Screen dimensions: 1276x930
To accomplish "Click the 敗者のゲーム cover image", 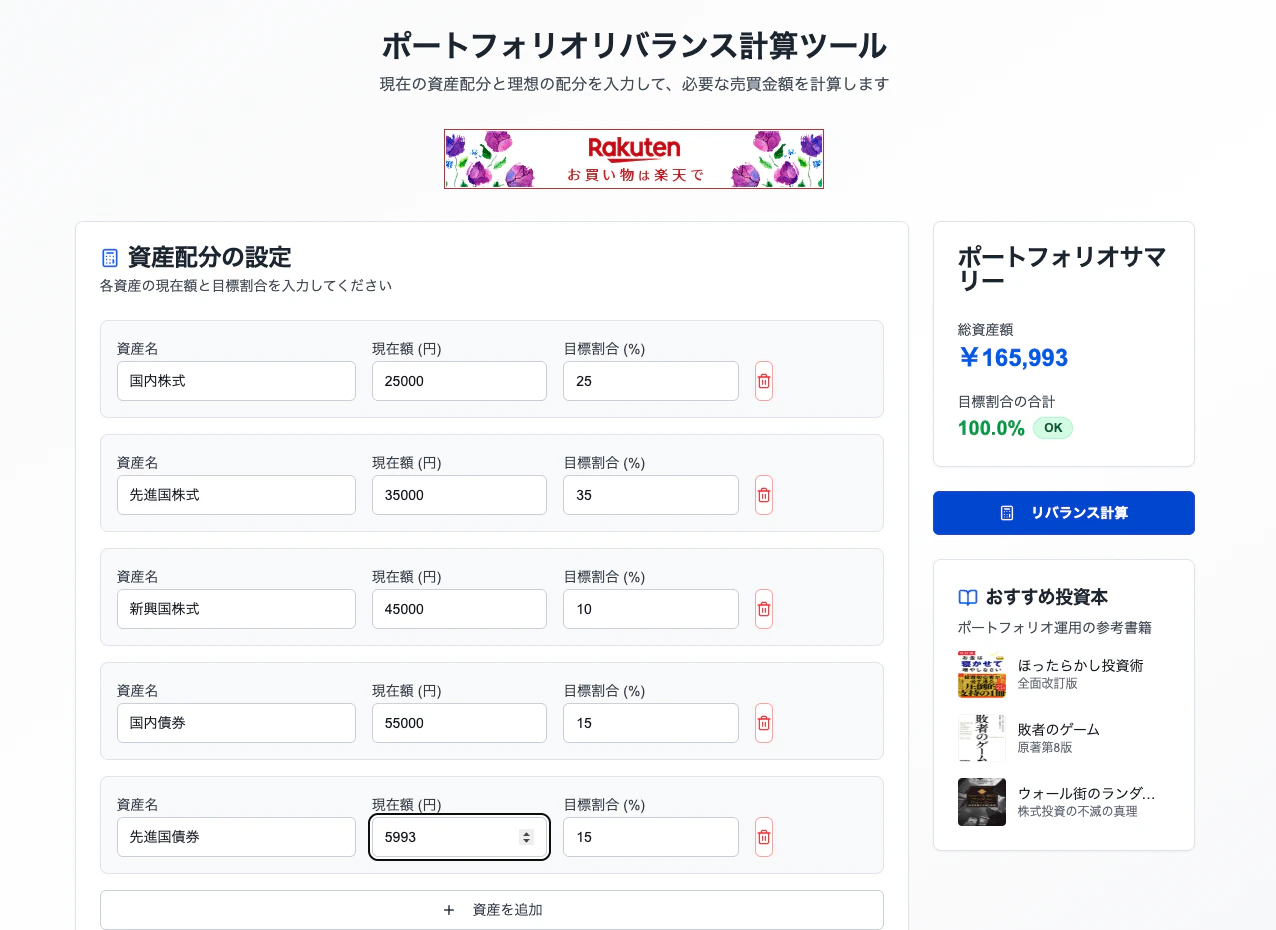I will coord(982,738).
